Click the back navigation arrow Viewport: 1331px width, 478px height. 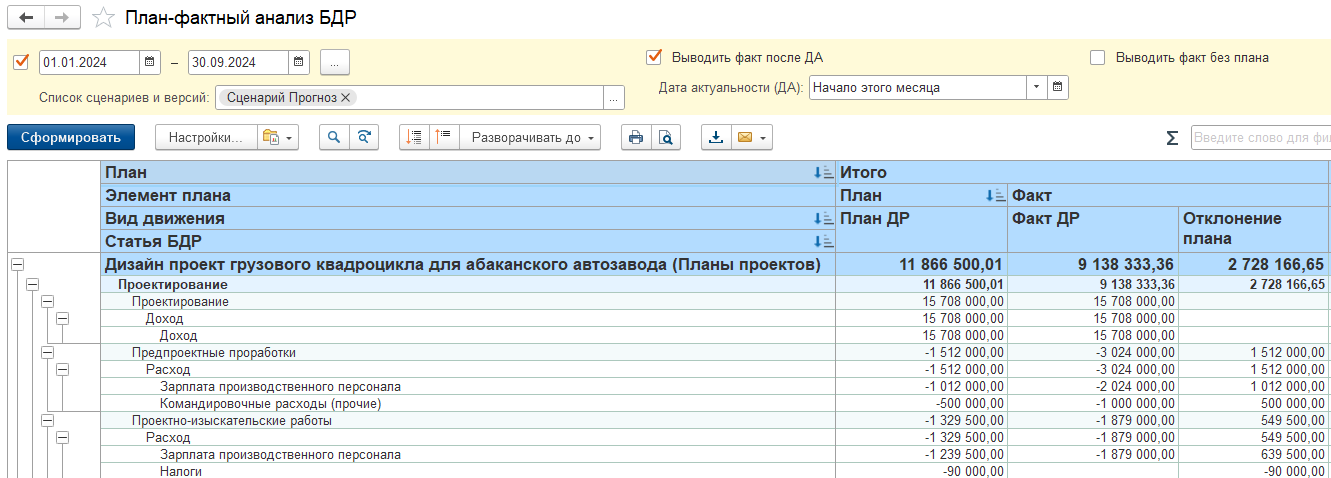pyautogui.click(x=26, y=18)
